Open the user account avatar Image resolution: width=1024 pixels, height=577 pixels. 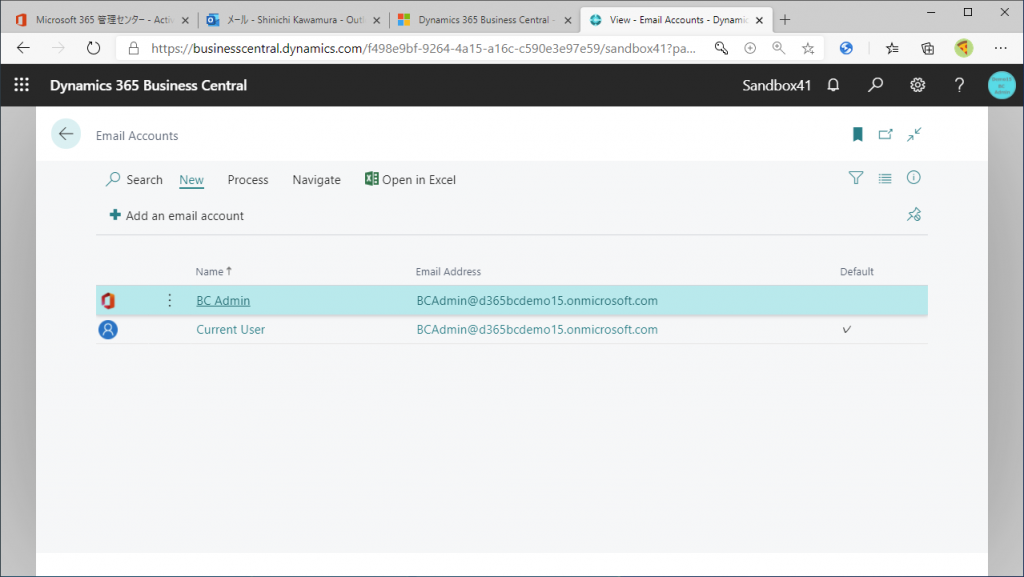tap(1001, 86)
